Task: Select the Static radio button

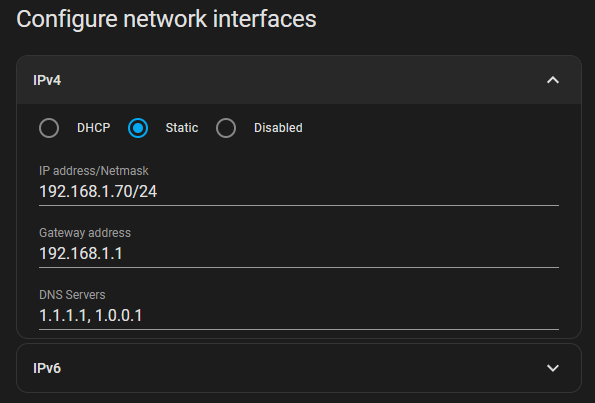Action: pos(138,128)
